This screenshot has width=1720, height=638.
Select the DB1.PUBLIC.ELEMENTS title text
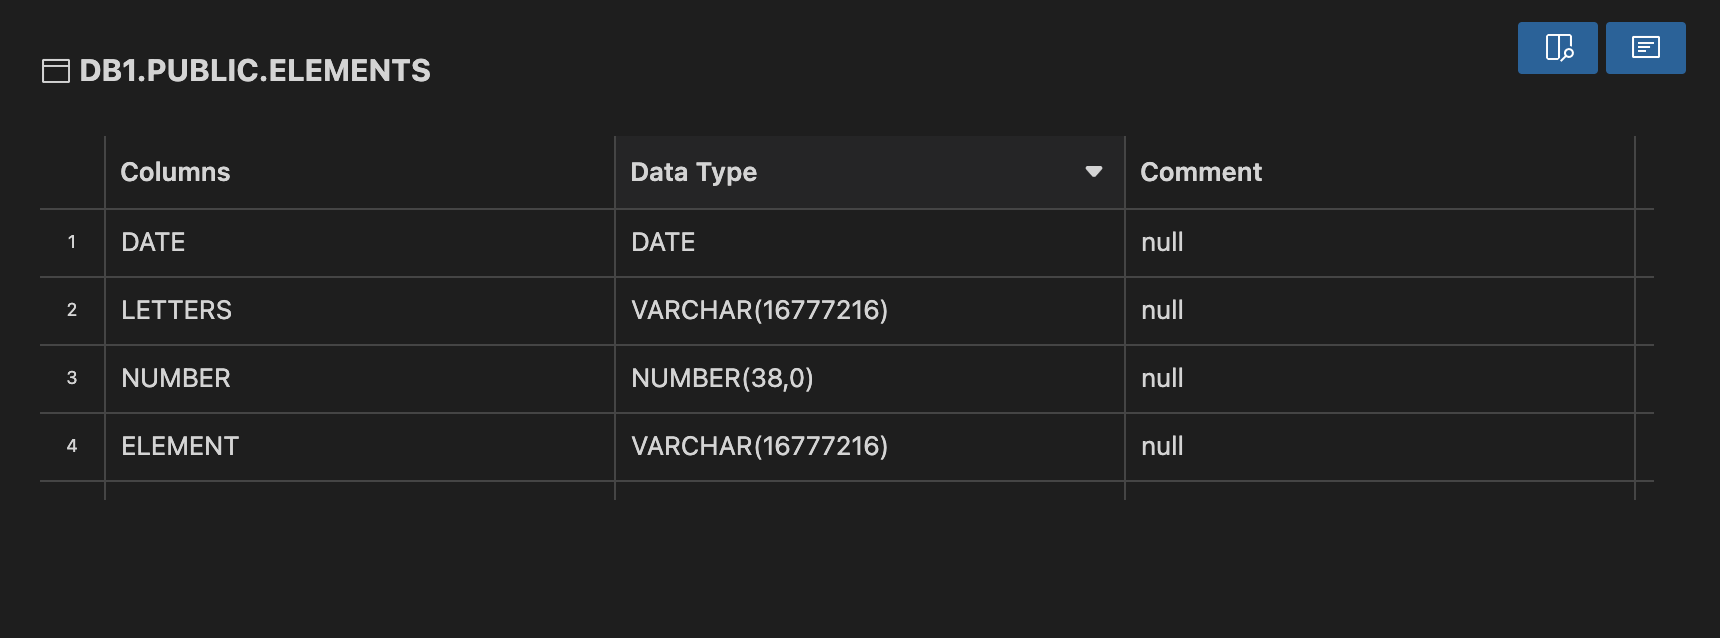coord(255,71)
